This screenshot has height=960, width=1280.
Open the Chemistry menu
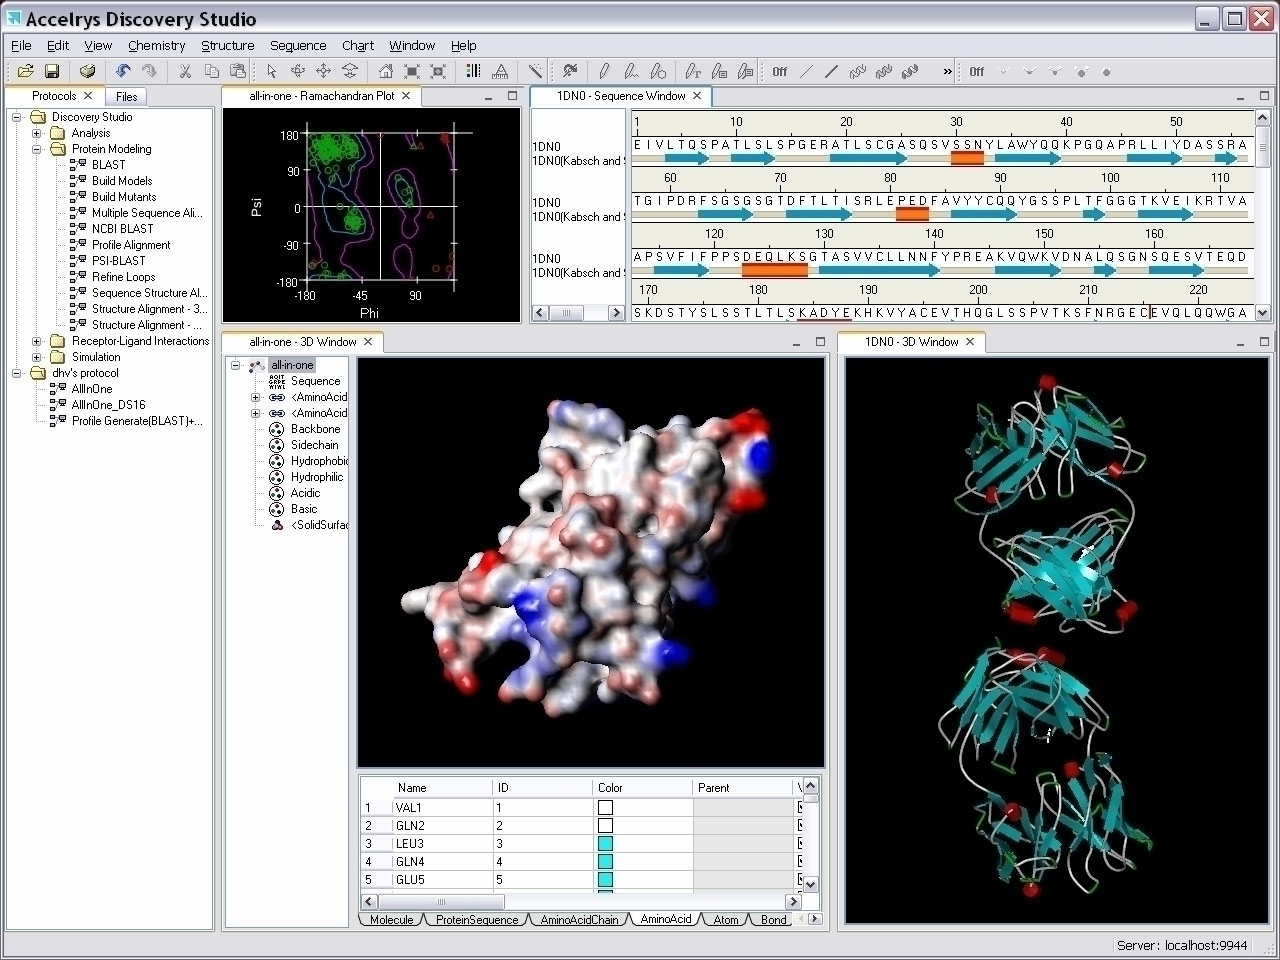156,45
